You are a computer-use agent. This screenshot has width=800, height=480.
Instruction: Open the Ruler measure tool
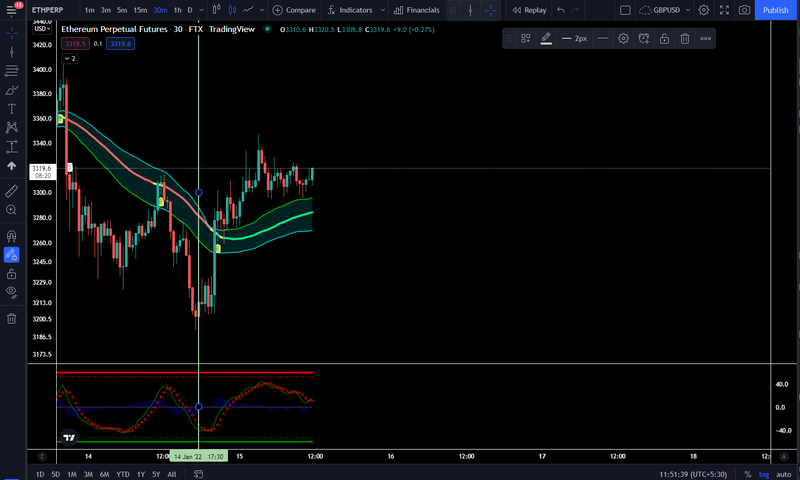coord(11,191)
